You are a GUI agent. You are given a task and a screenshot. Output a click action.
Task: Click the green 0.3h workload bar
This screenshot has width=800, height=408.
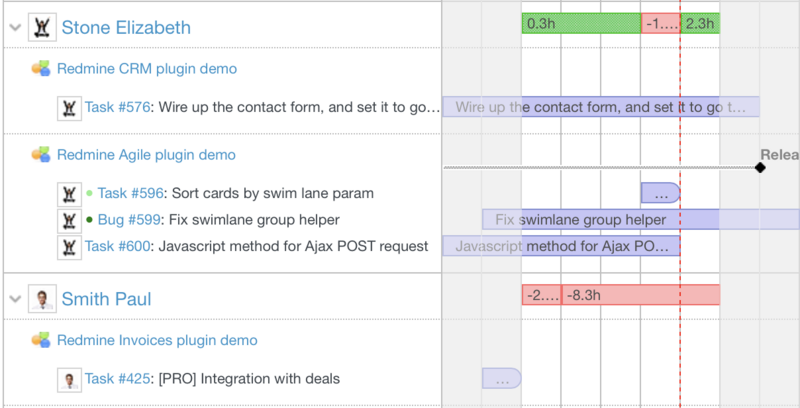pyautogui.click(x=580, y=23)
